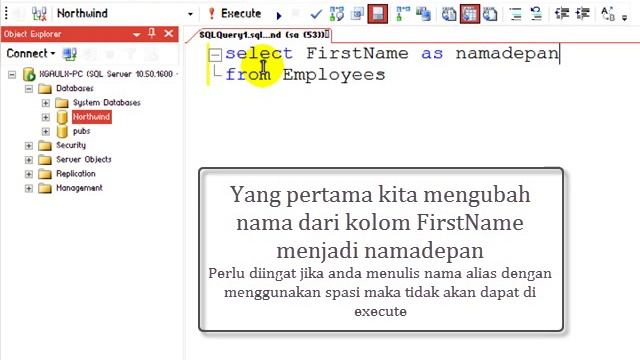
Task: Pin or auto-hide Object Explorer
Action: (152, 33)
